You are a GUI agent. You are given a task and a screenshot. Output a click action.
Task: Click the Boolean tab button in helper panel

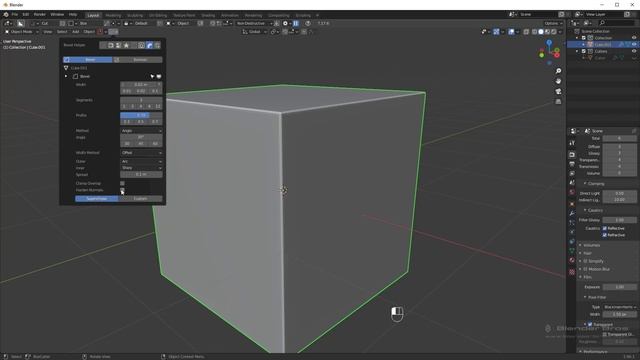[x=138, y=60]
